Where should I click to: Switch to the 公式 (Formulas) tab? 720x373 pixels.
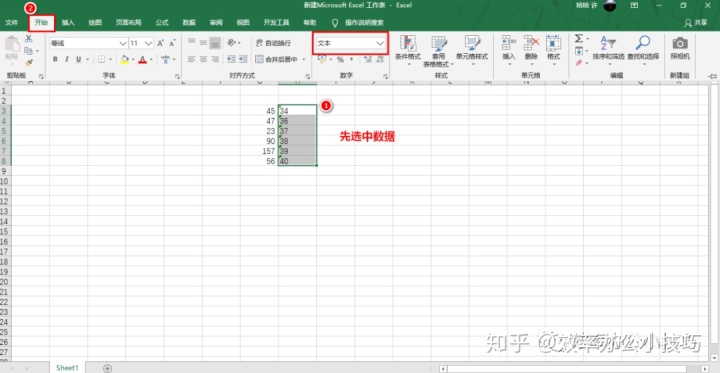pyautogui.click(x=162, y=23)
